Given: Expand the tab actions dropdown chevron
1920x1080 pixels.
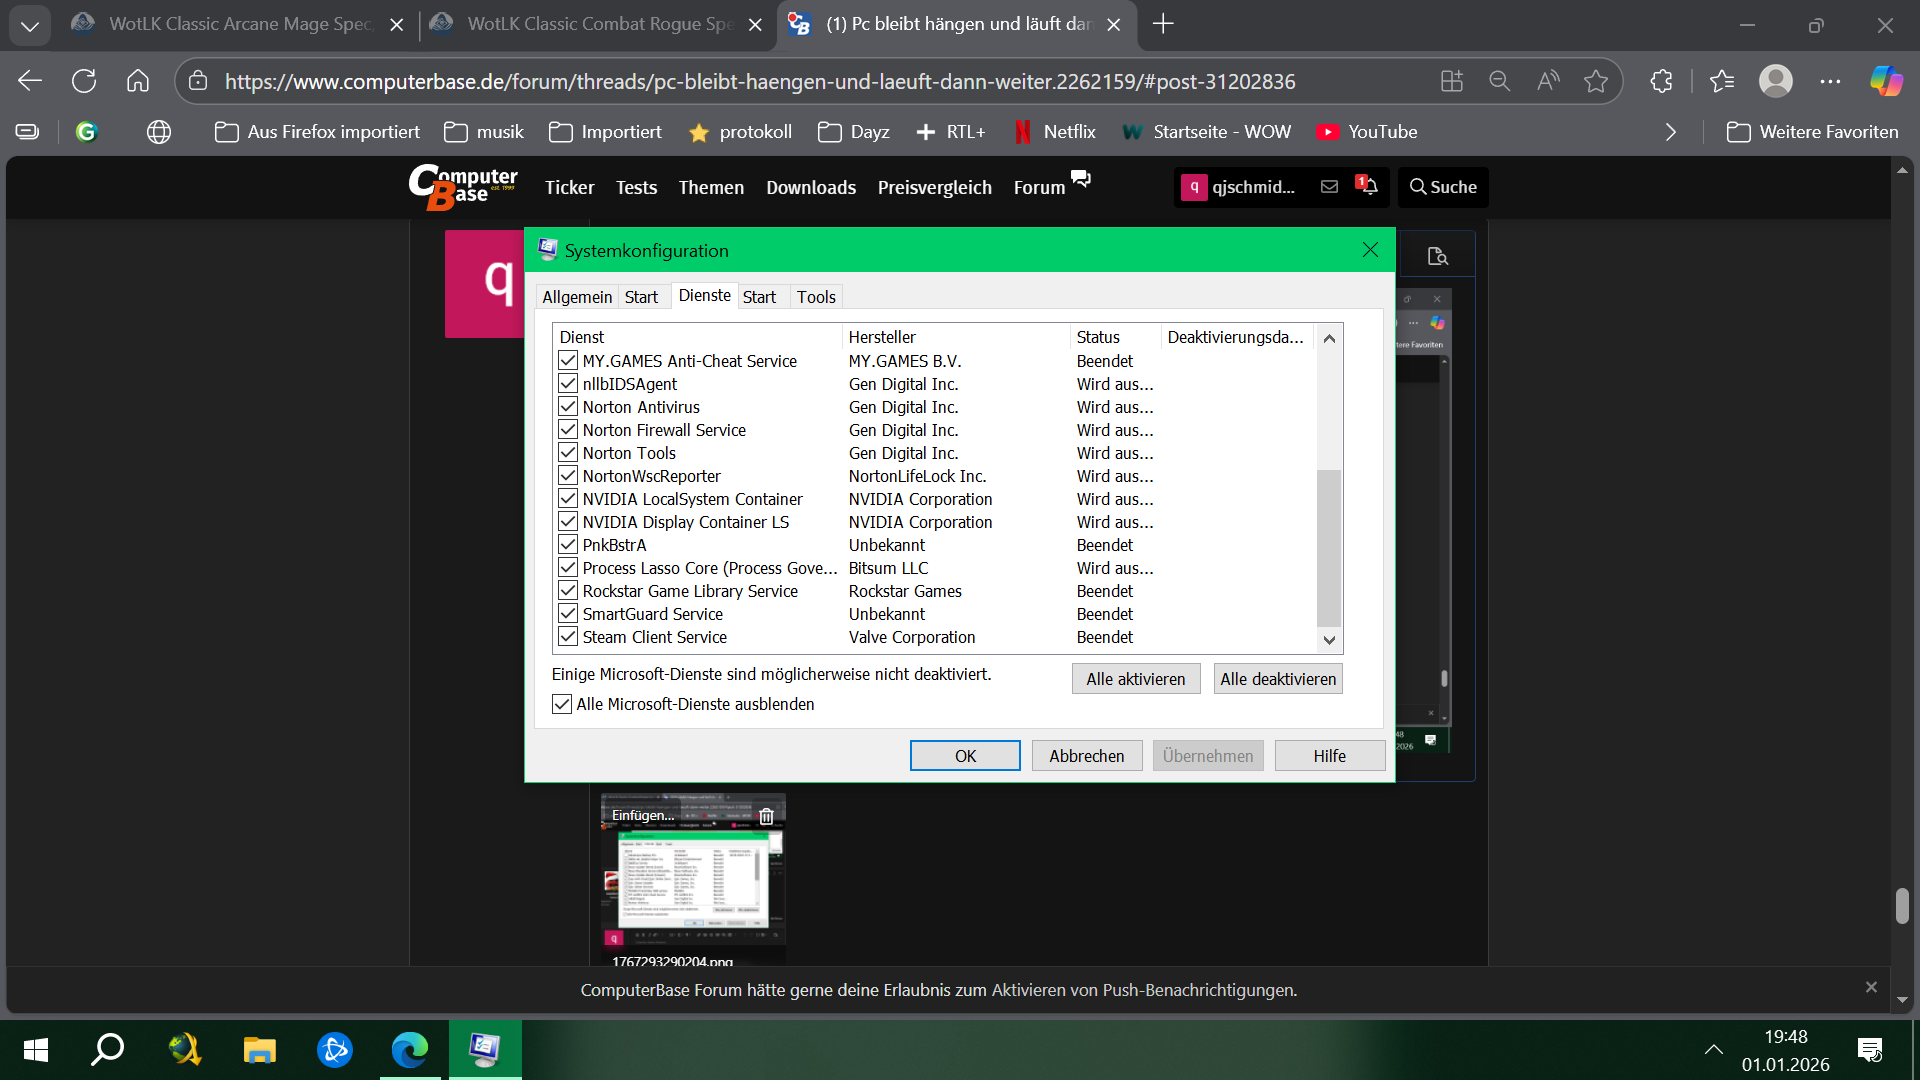Looking at the screenshot, I should click(x=30, y=25).
